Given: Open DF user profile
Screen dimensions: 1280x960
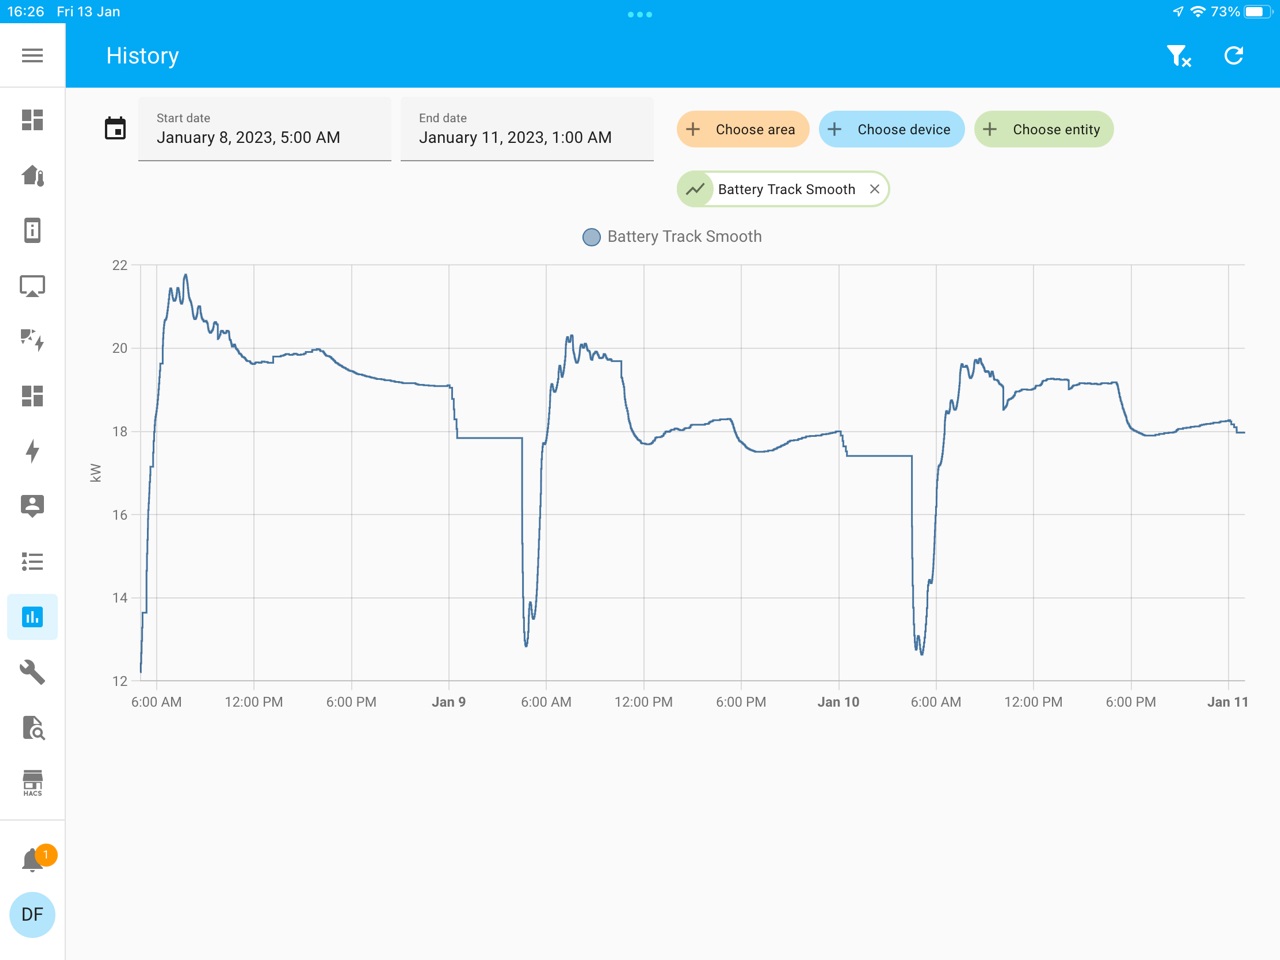Looking at the screenshot, I should 32,914.
